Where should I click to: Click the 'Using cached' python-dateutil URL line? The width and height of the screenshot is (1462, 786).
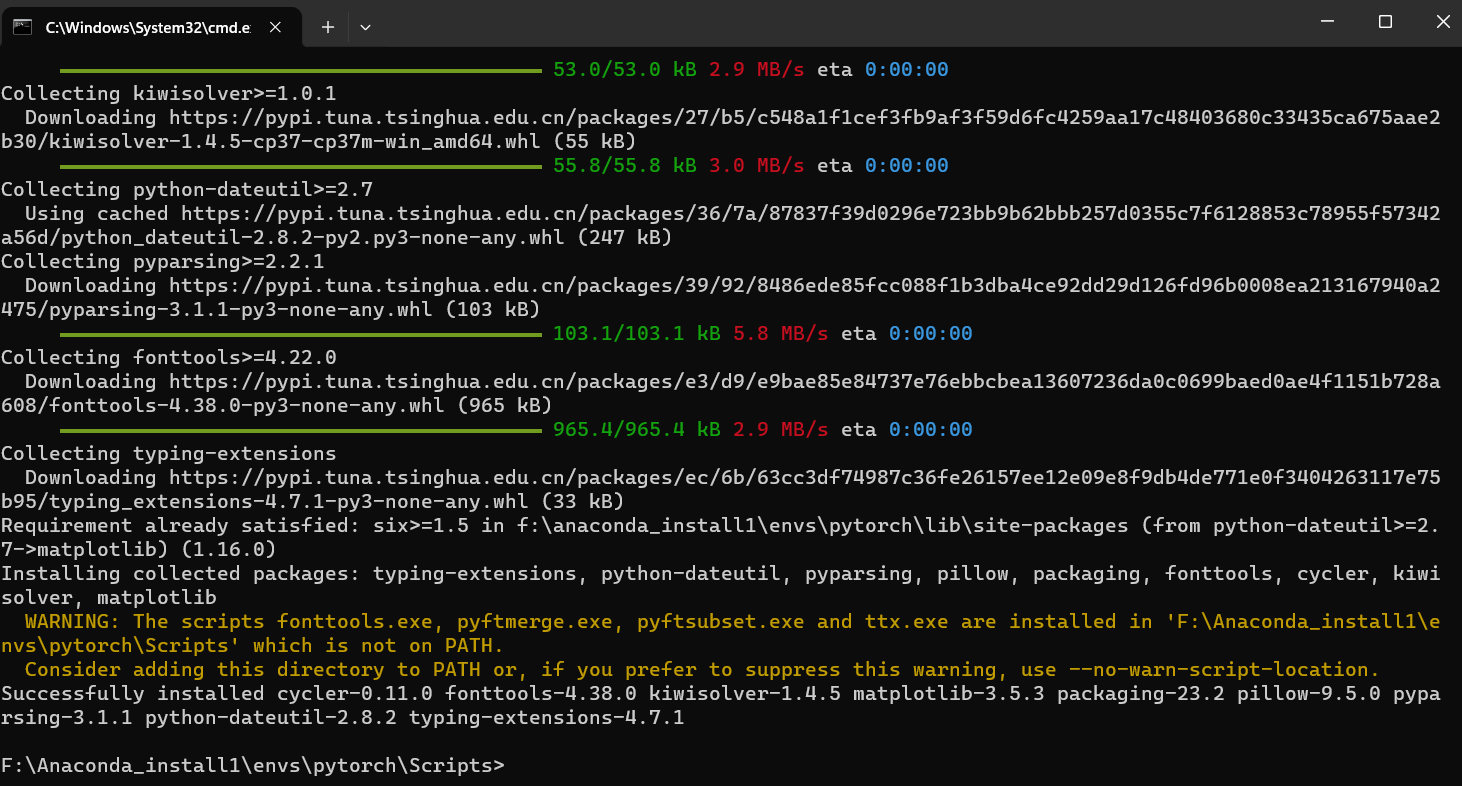tap(732, 214)
